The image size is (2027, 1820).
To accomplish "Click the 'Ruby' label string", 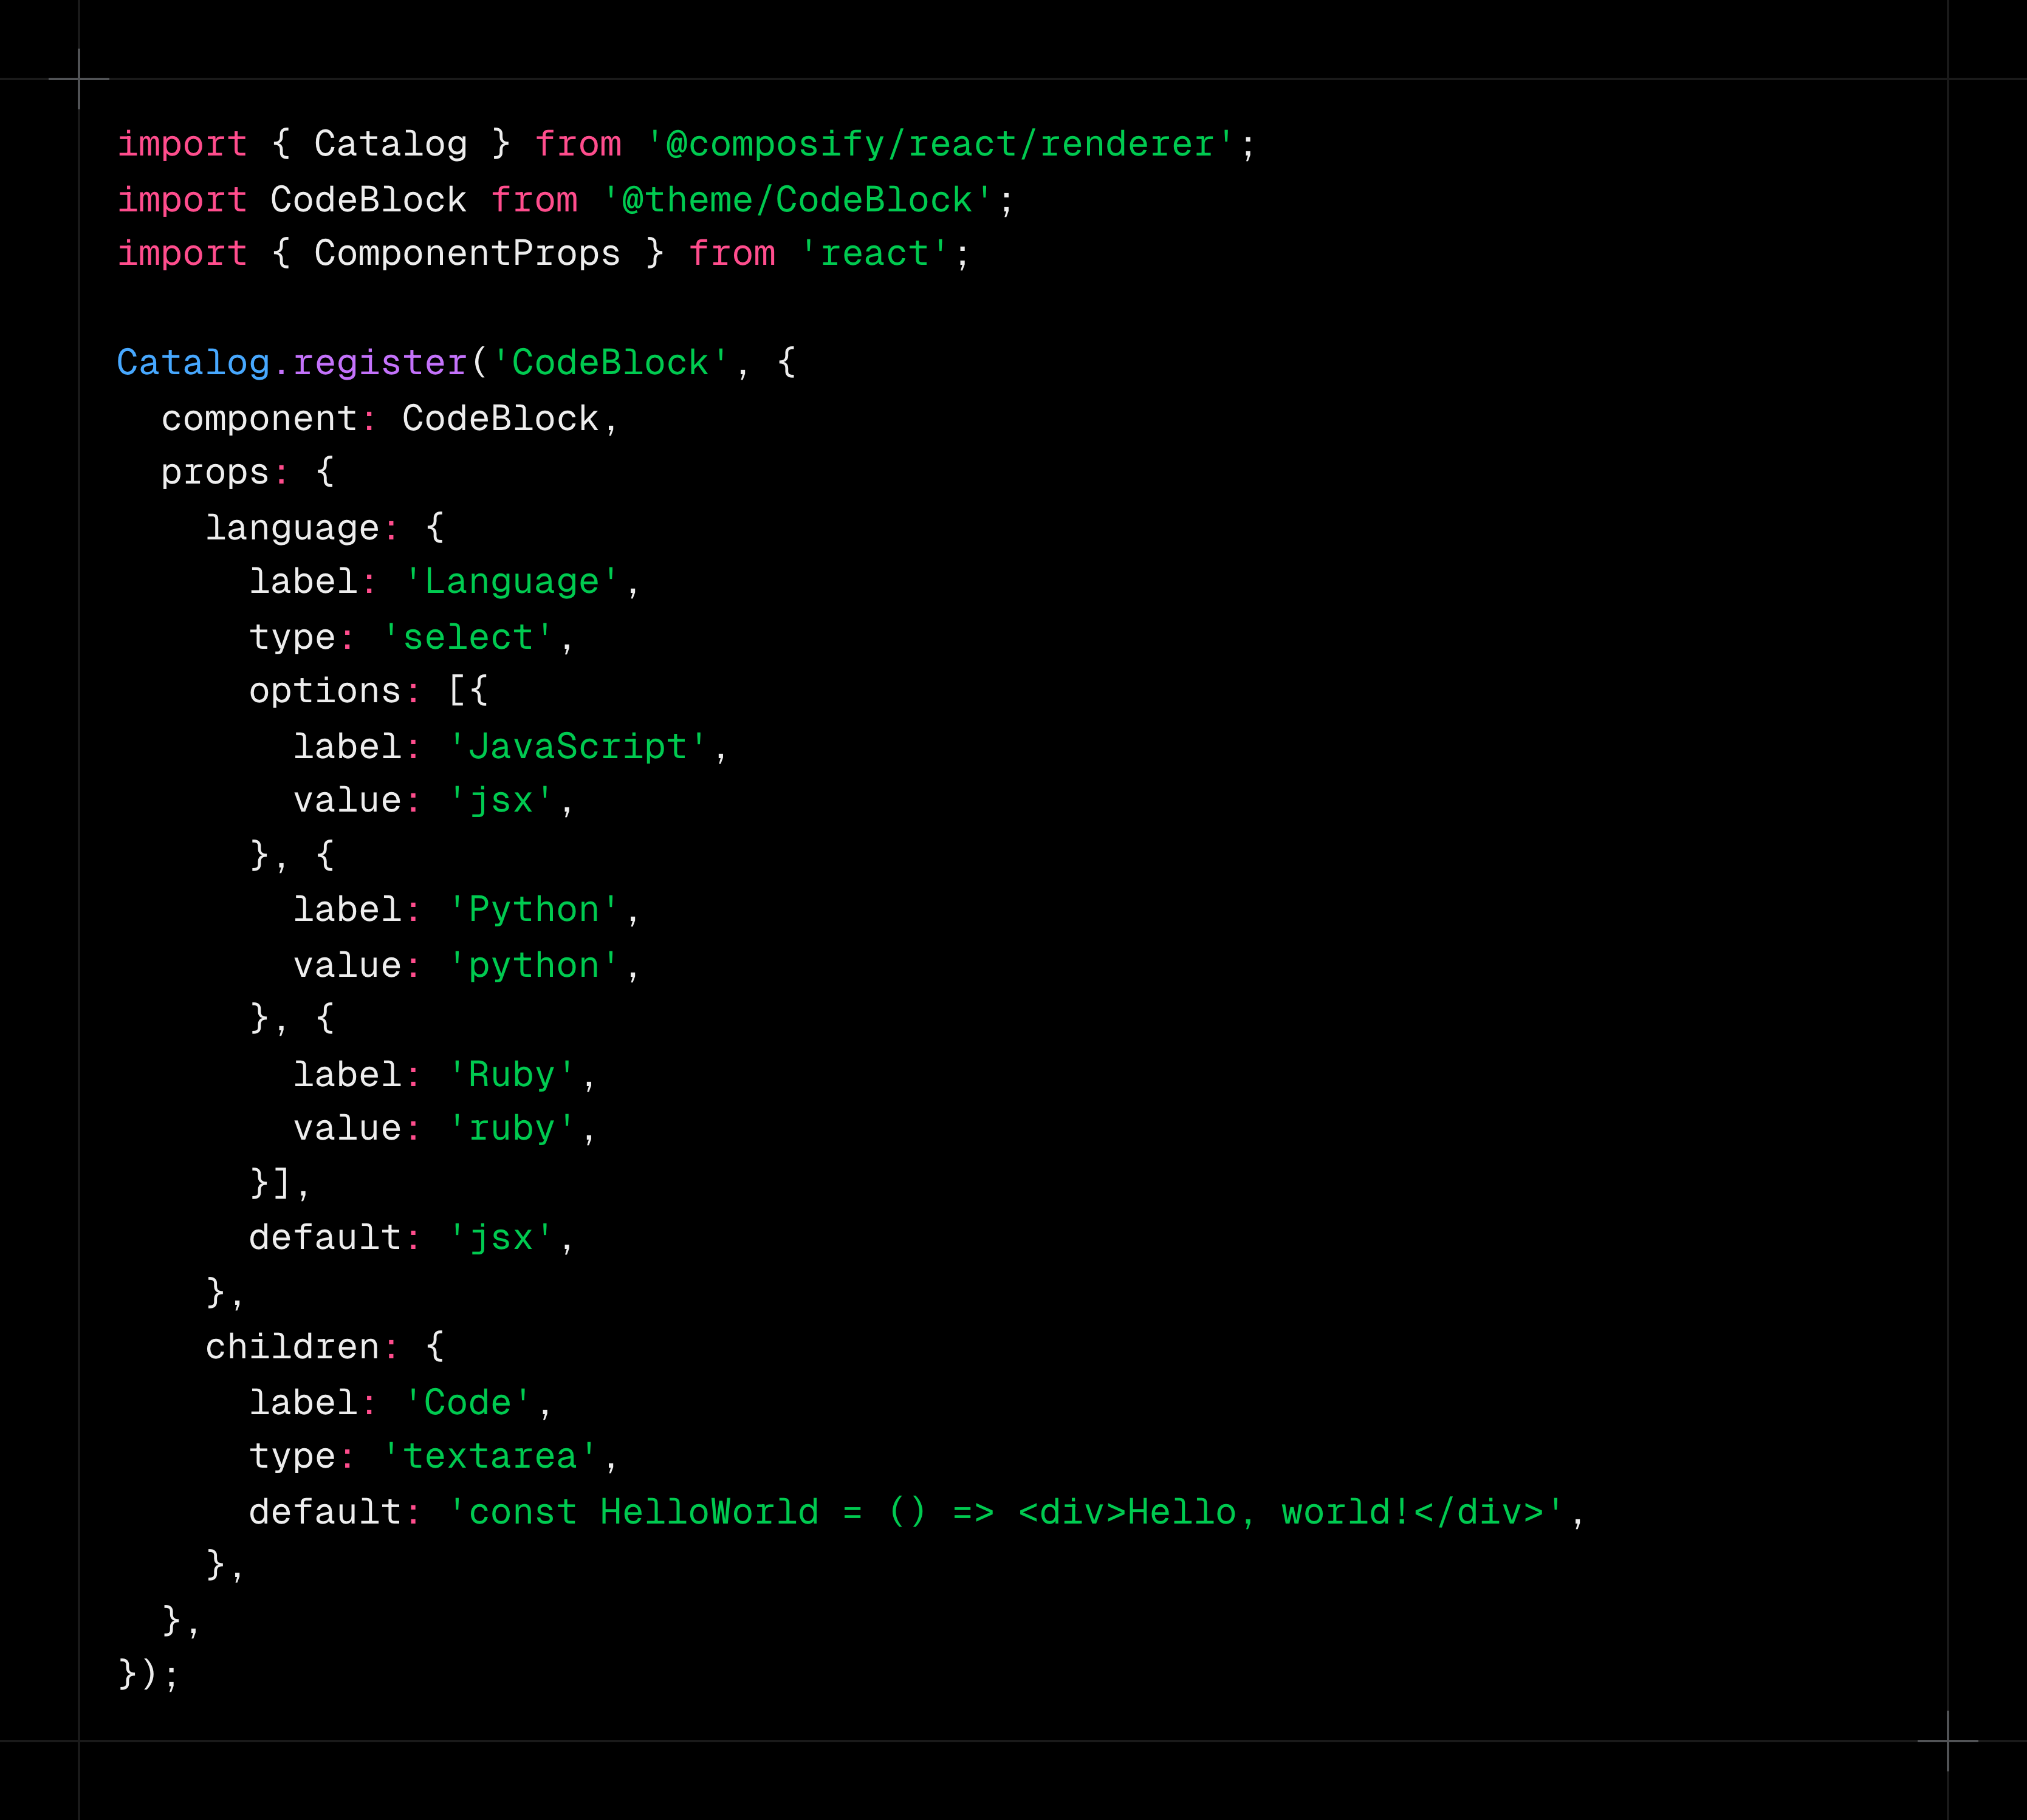I will coord(511,1075).
